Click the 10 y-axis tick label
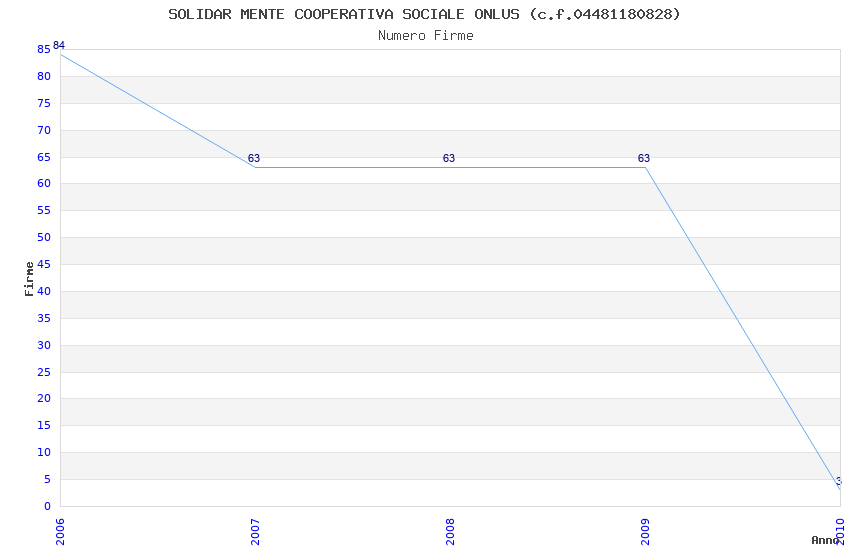This screenshot has height=550, width=850. coord(44,452)
